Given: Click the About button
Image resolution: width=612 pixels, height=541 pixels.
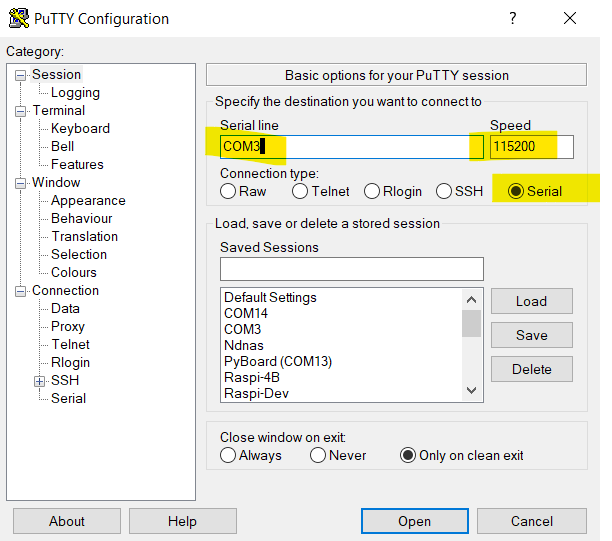Looking at the screenshot, I should pyautogui.click(x=67, y=521).
